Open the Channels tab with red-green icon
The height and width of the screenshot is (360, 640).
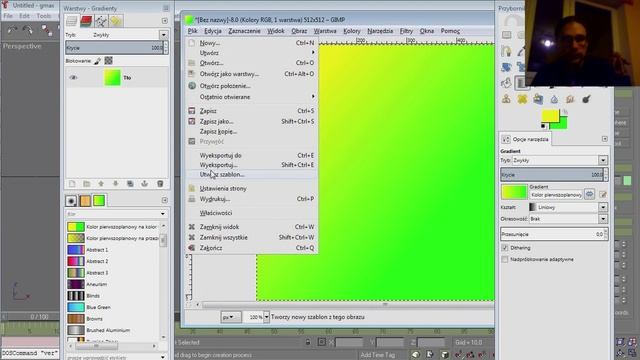(x=86, y=21)
